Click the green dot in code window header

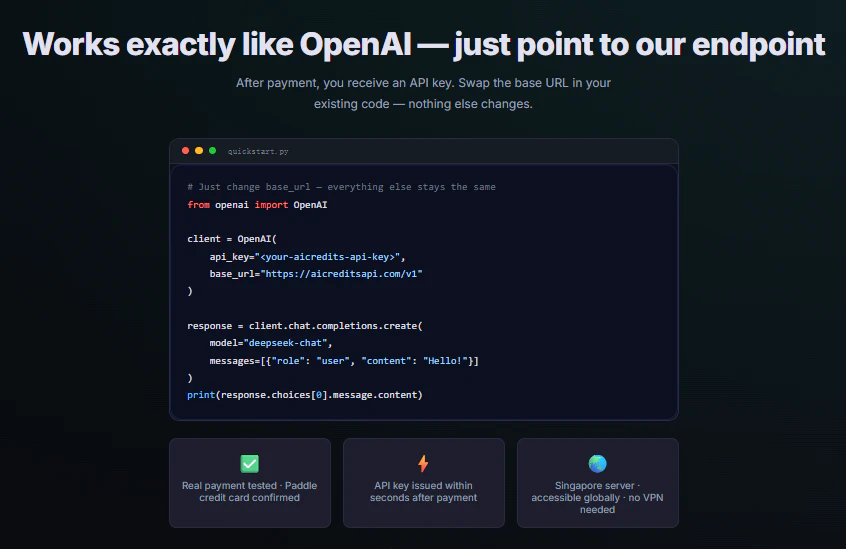[213, 150]
